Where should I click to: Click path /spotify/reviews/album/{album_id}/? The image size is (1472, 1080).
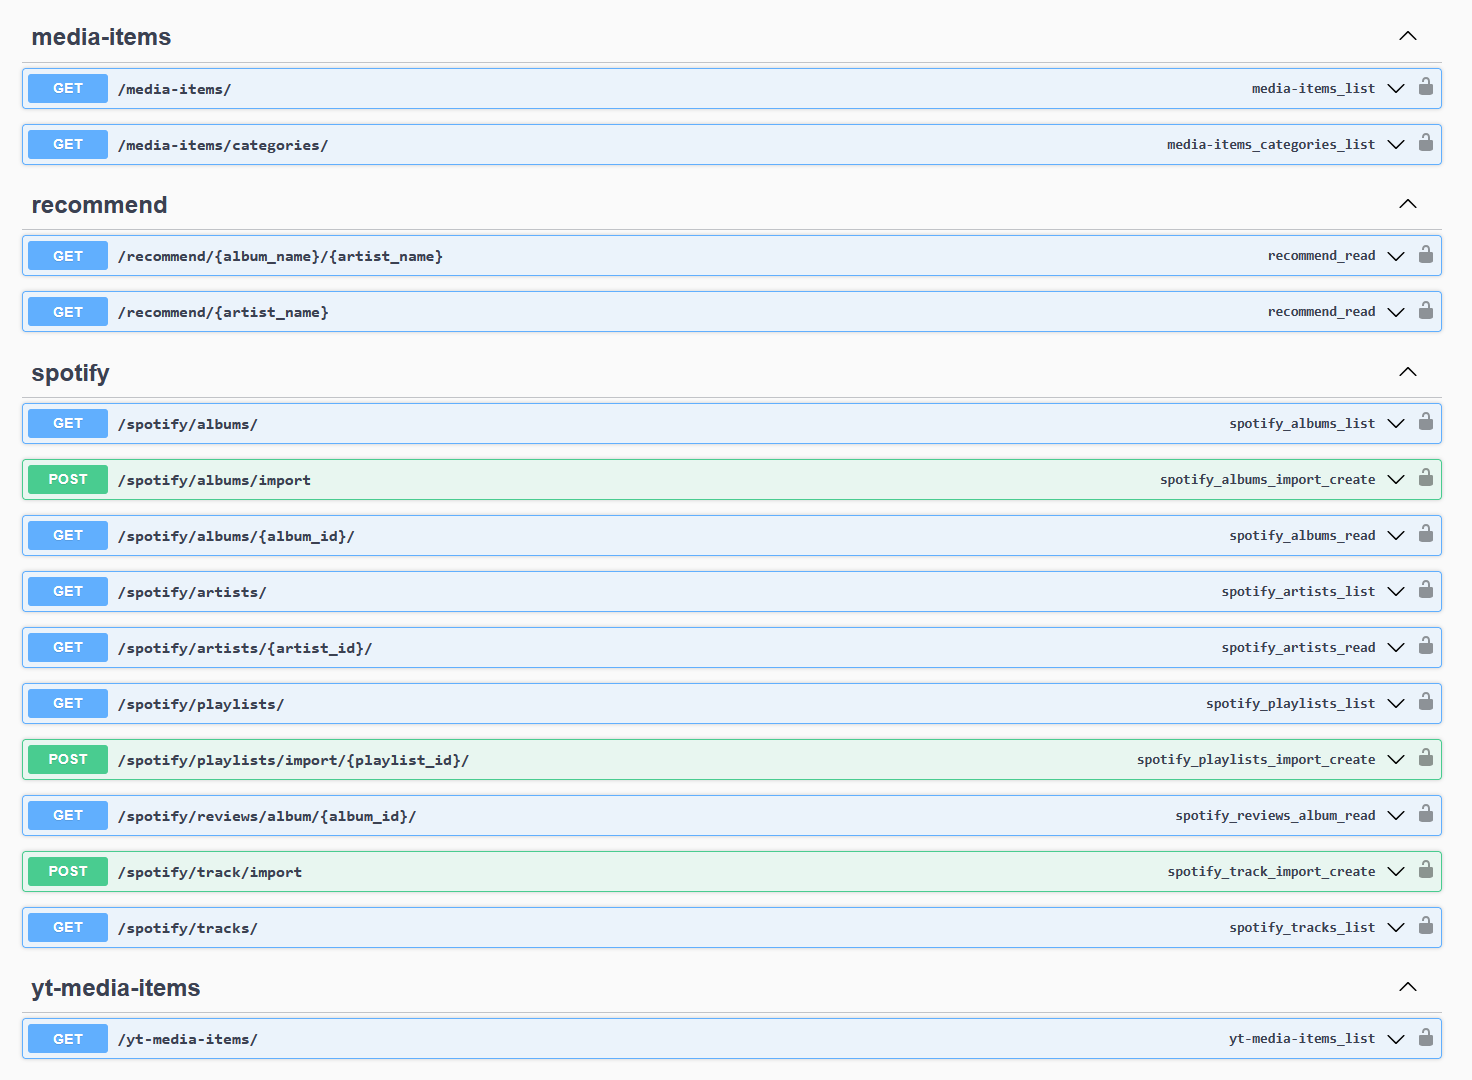click(x=267, y=816)
